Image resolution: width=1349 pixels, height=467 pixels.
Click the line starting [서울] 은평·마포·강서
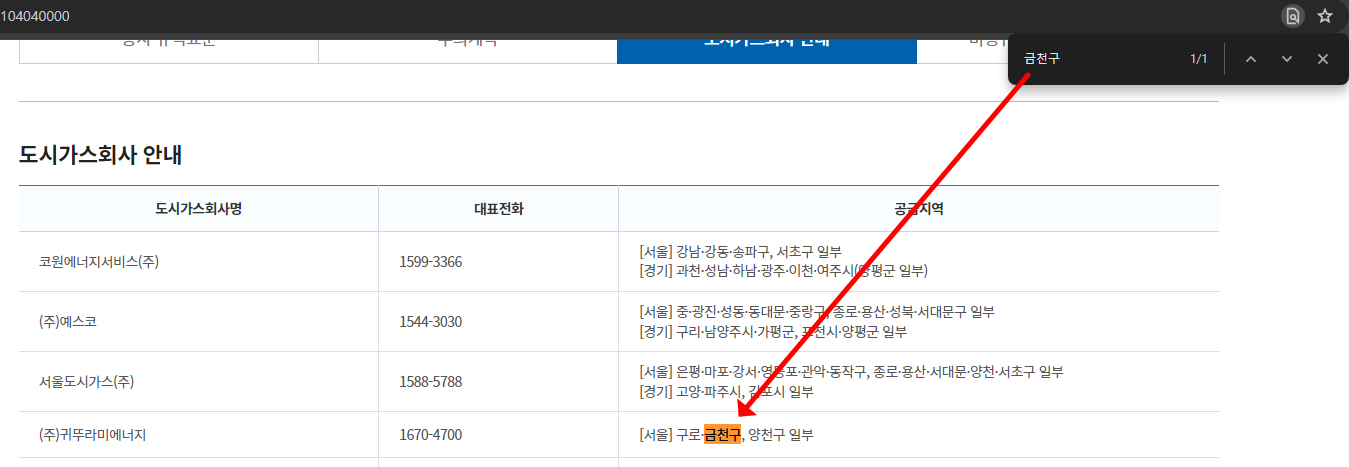tap(851, 371)
